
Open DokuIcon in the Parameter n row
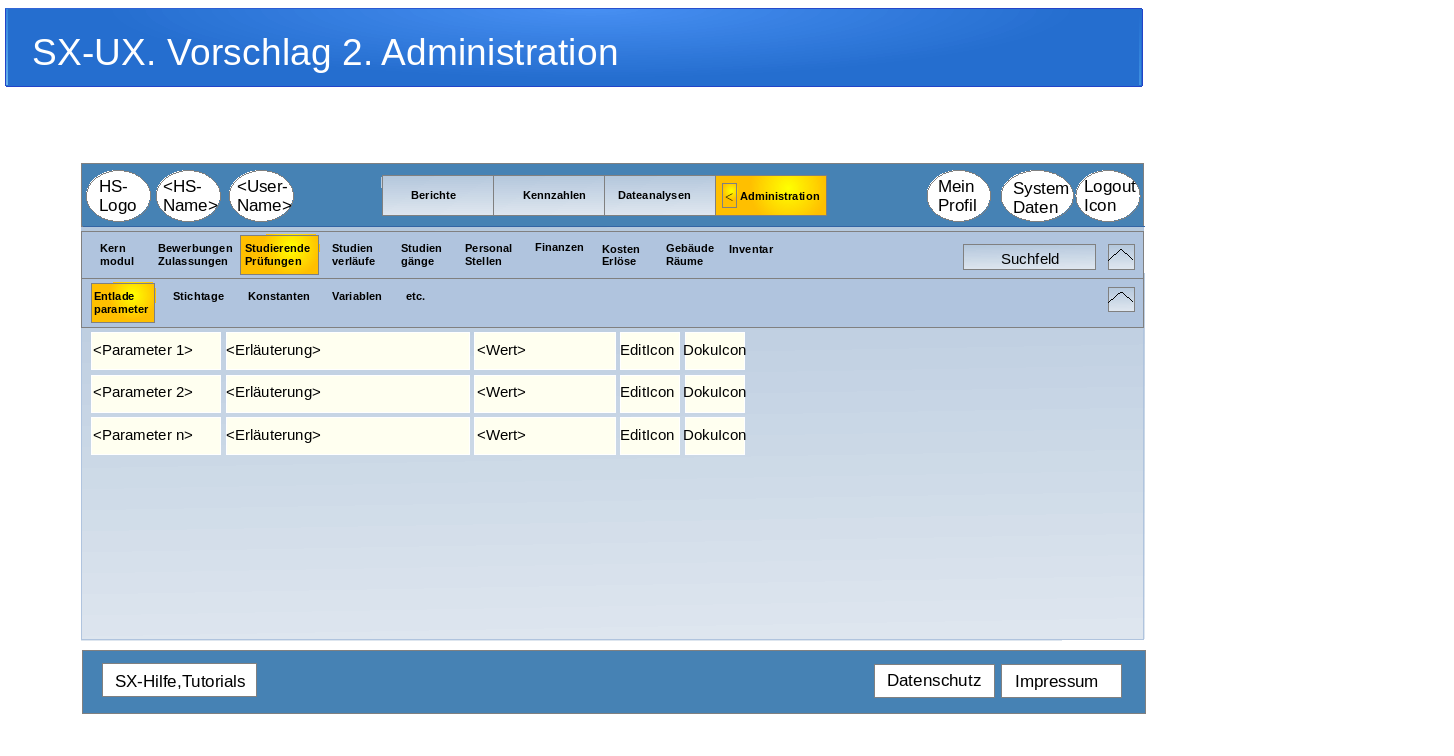tap(715, 436)
